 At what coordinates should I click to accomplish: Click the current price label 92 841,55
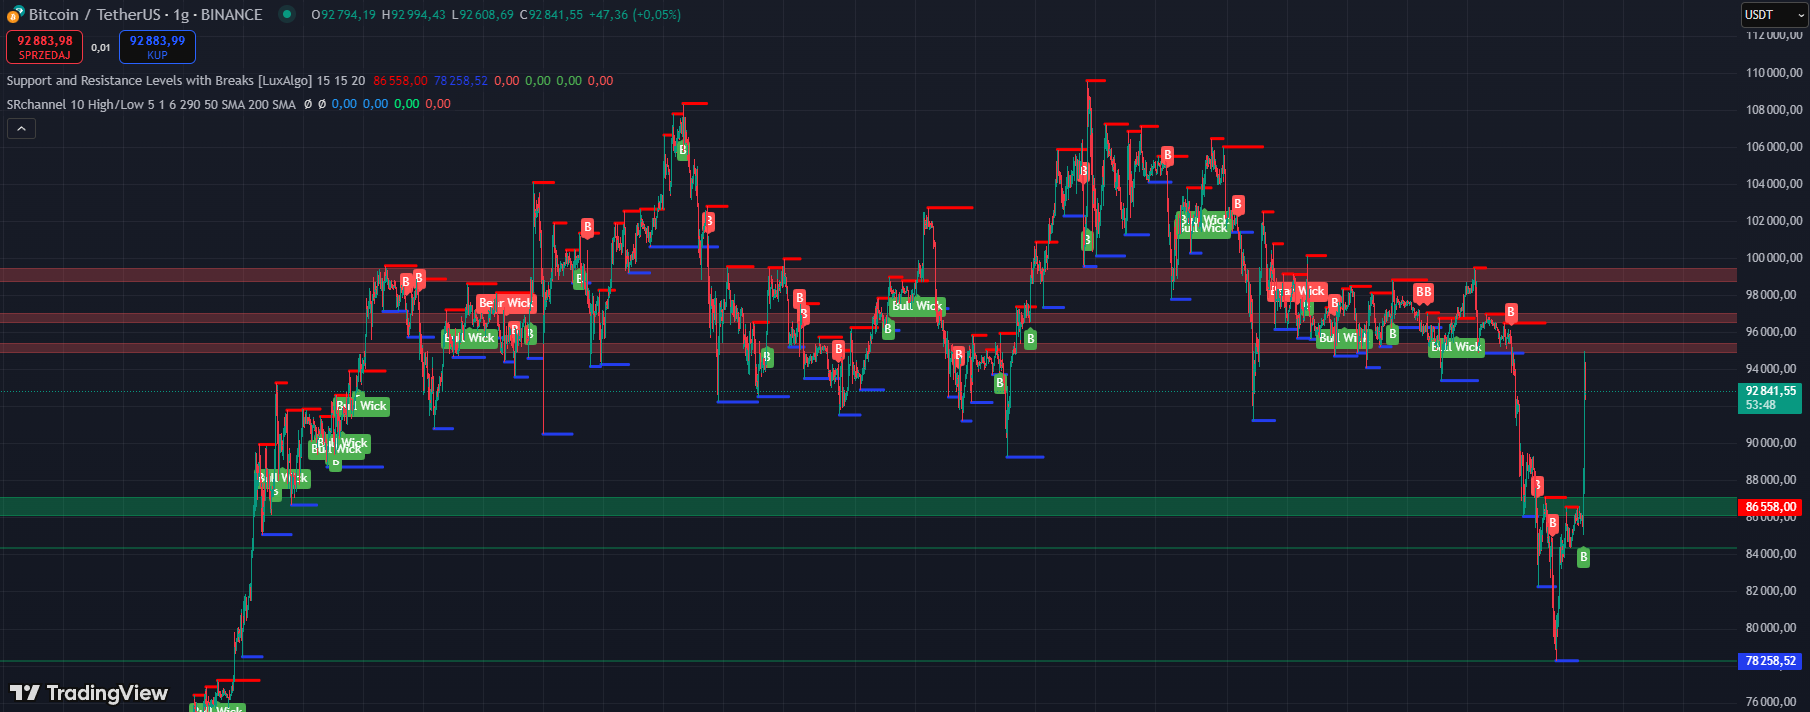point(1771,391)
